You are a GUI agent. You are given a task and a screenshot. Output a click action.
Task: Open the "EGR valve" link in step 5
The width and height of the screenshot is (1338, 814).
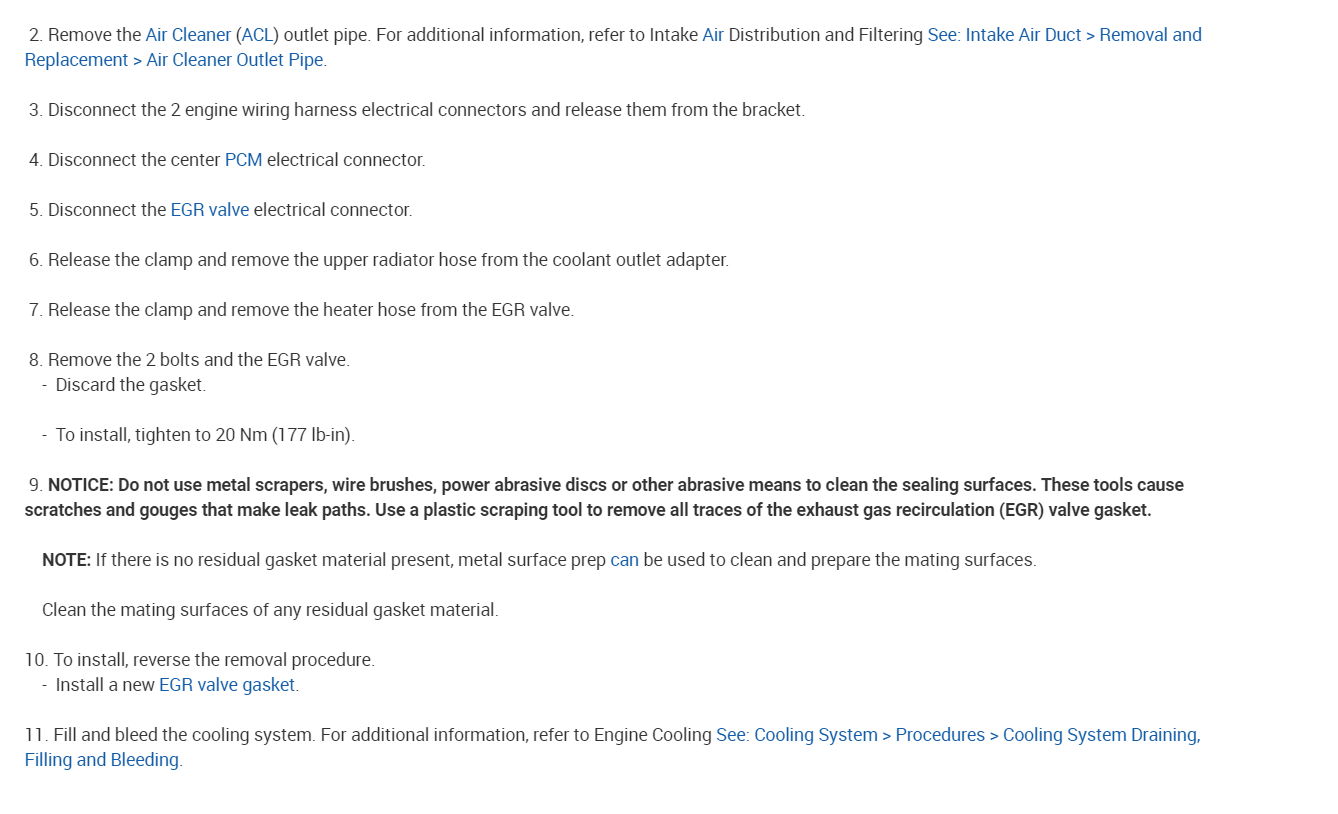209,210
